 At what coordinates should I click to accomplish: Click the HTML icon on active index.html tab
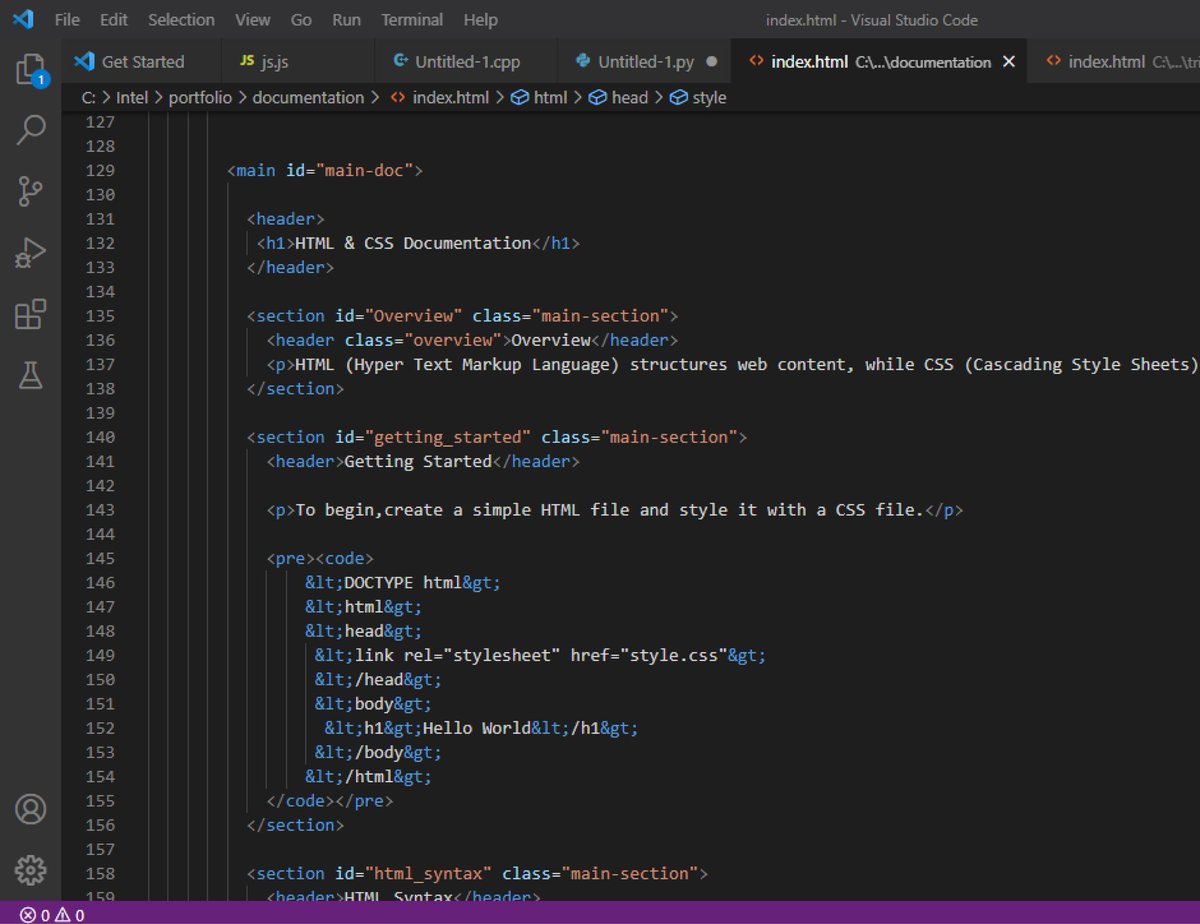tap(756, 61)
